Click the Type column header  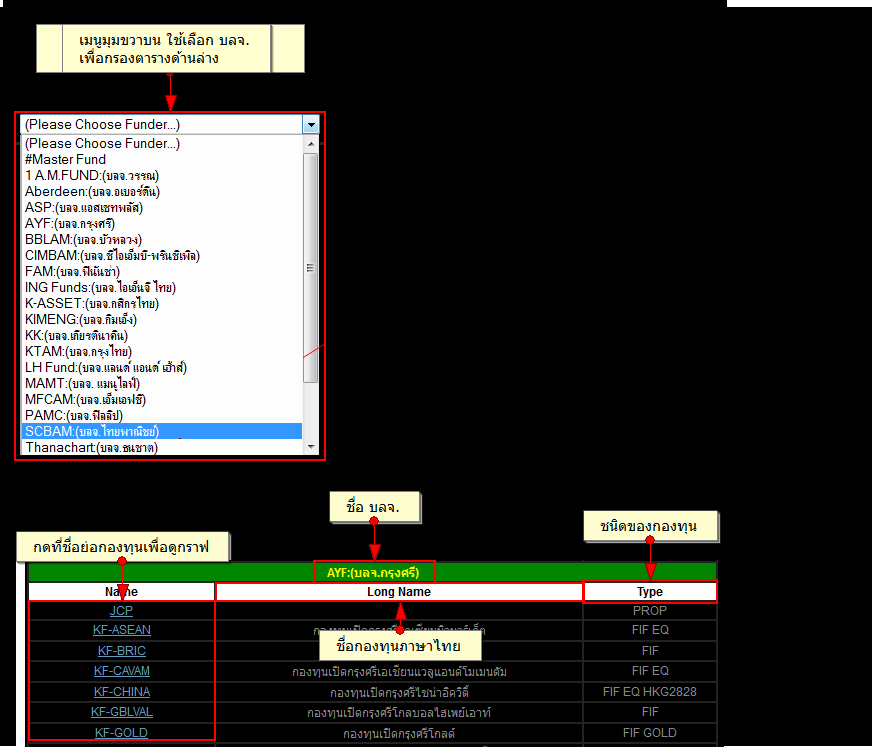[x=650, y=592]
